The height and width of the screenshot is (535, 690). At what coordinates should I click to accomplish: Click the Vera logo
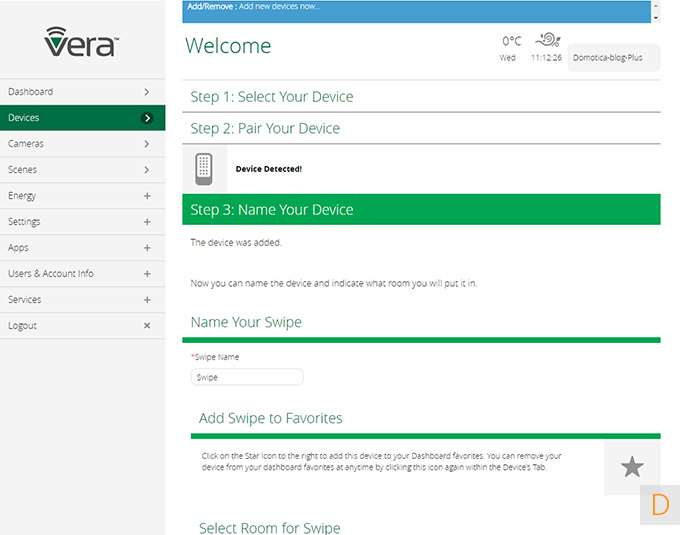point(82,42)
